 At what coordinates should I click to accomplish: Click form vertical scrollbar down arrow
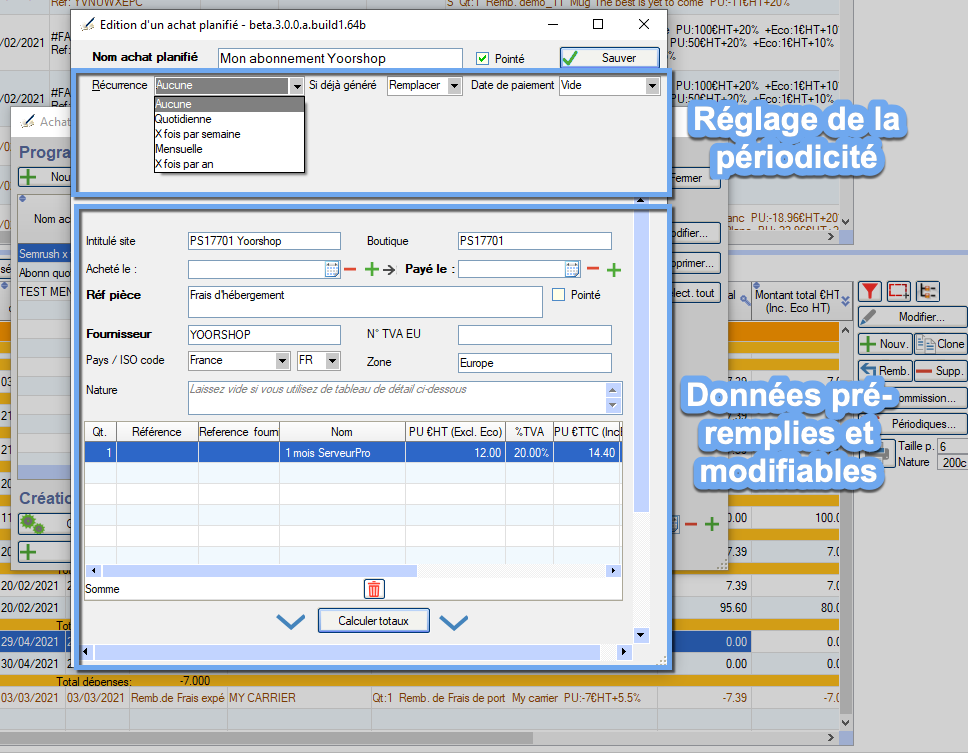click(641, 635)
